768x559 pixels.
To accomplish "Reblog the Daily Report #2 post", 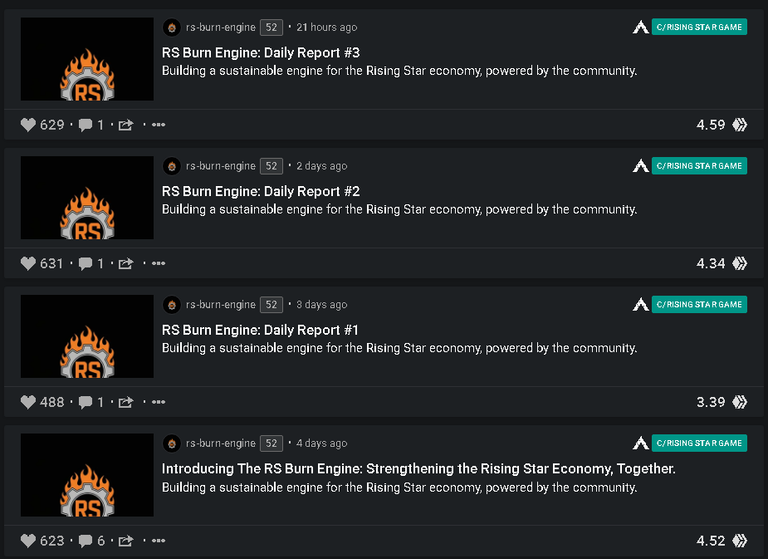I will [x=126, y=264].
